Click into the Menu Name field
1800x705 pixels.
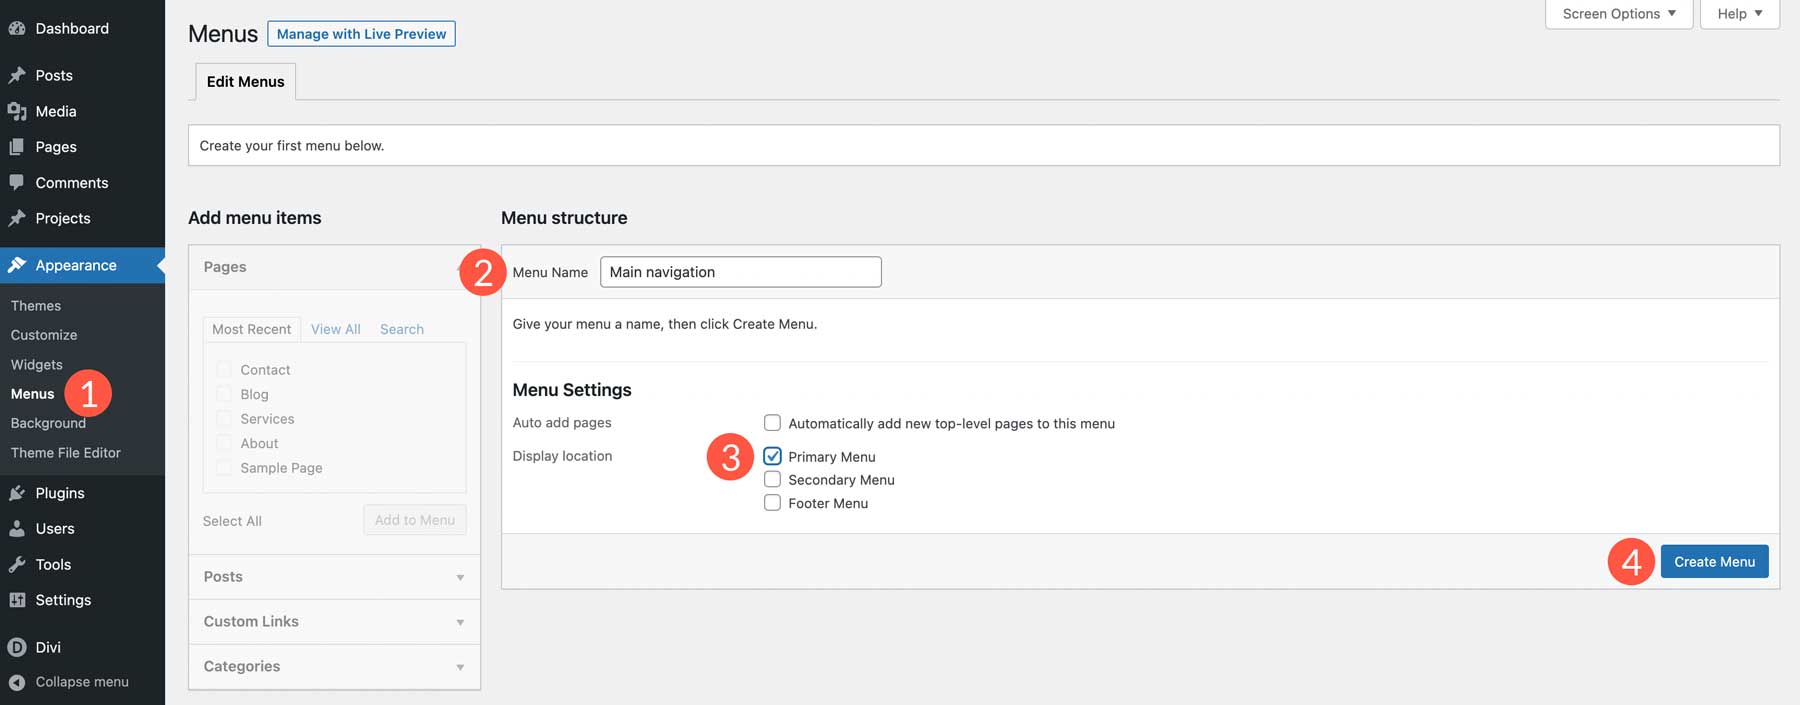[741, 272]
